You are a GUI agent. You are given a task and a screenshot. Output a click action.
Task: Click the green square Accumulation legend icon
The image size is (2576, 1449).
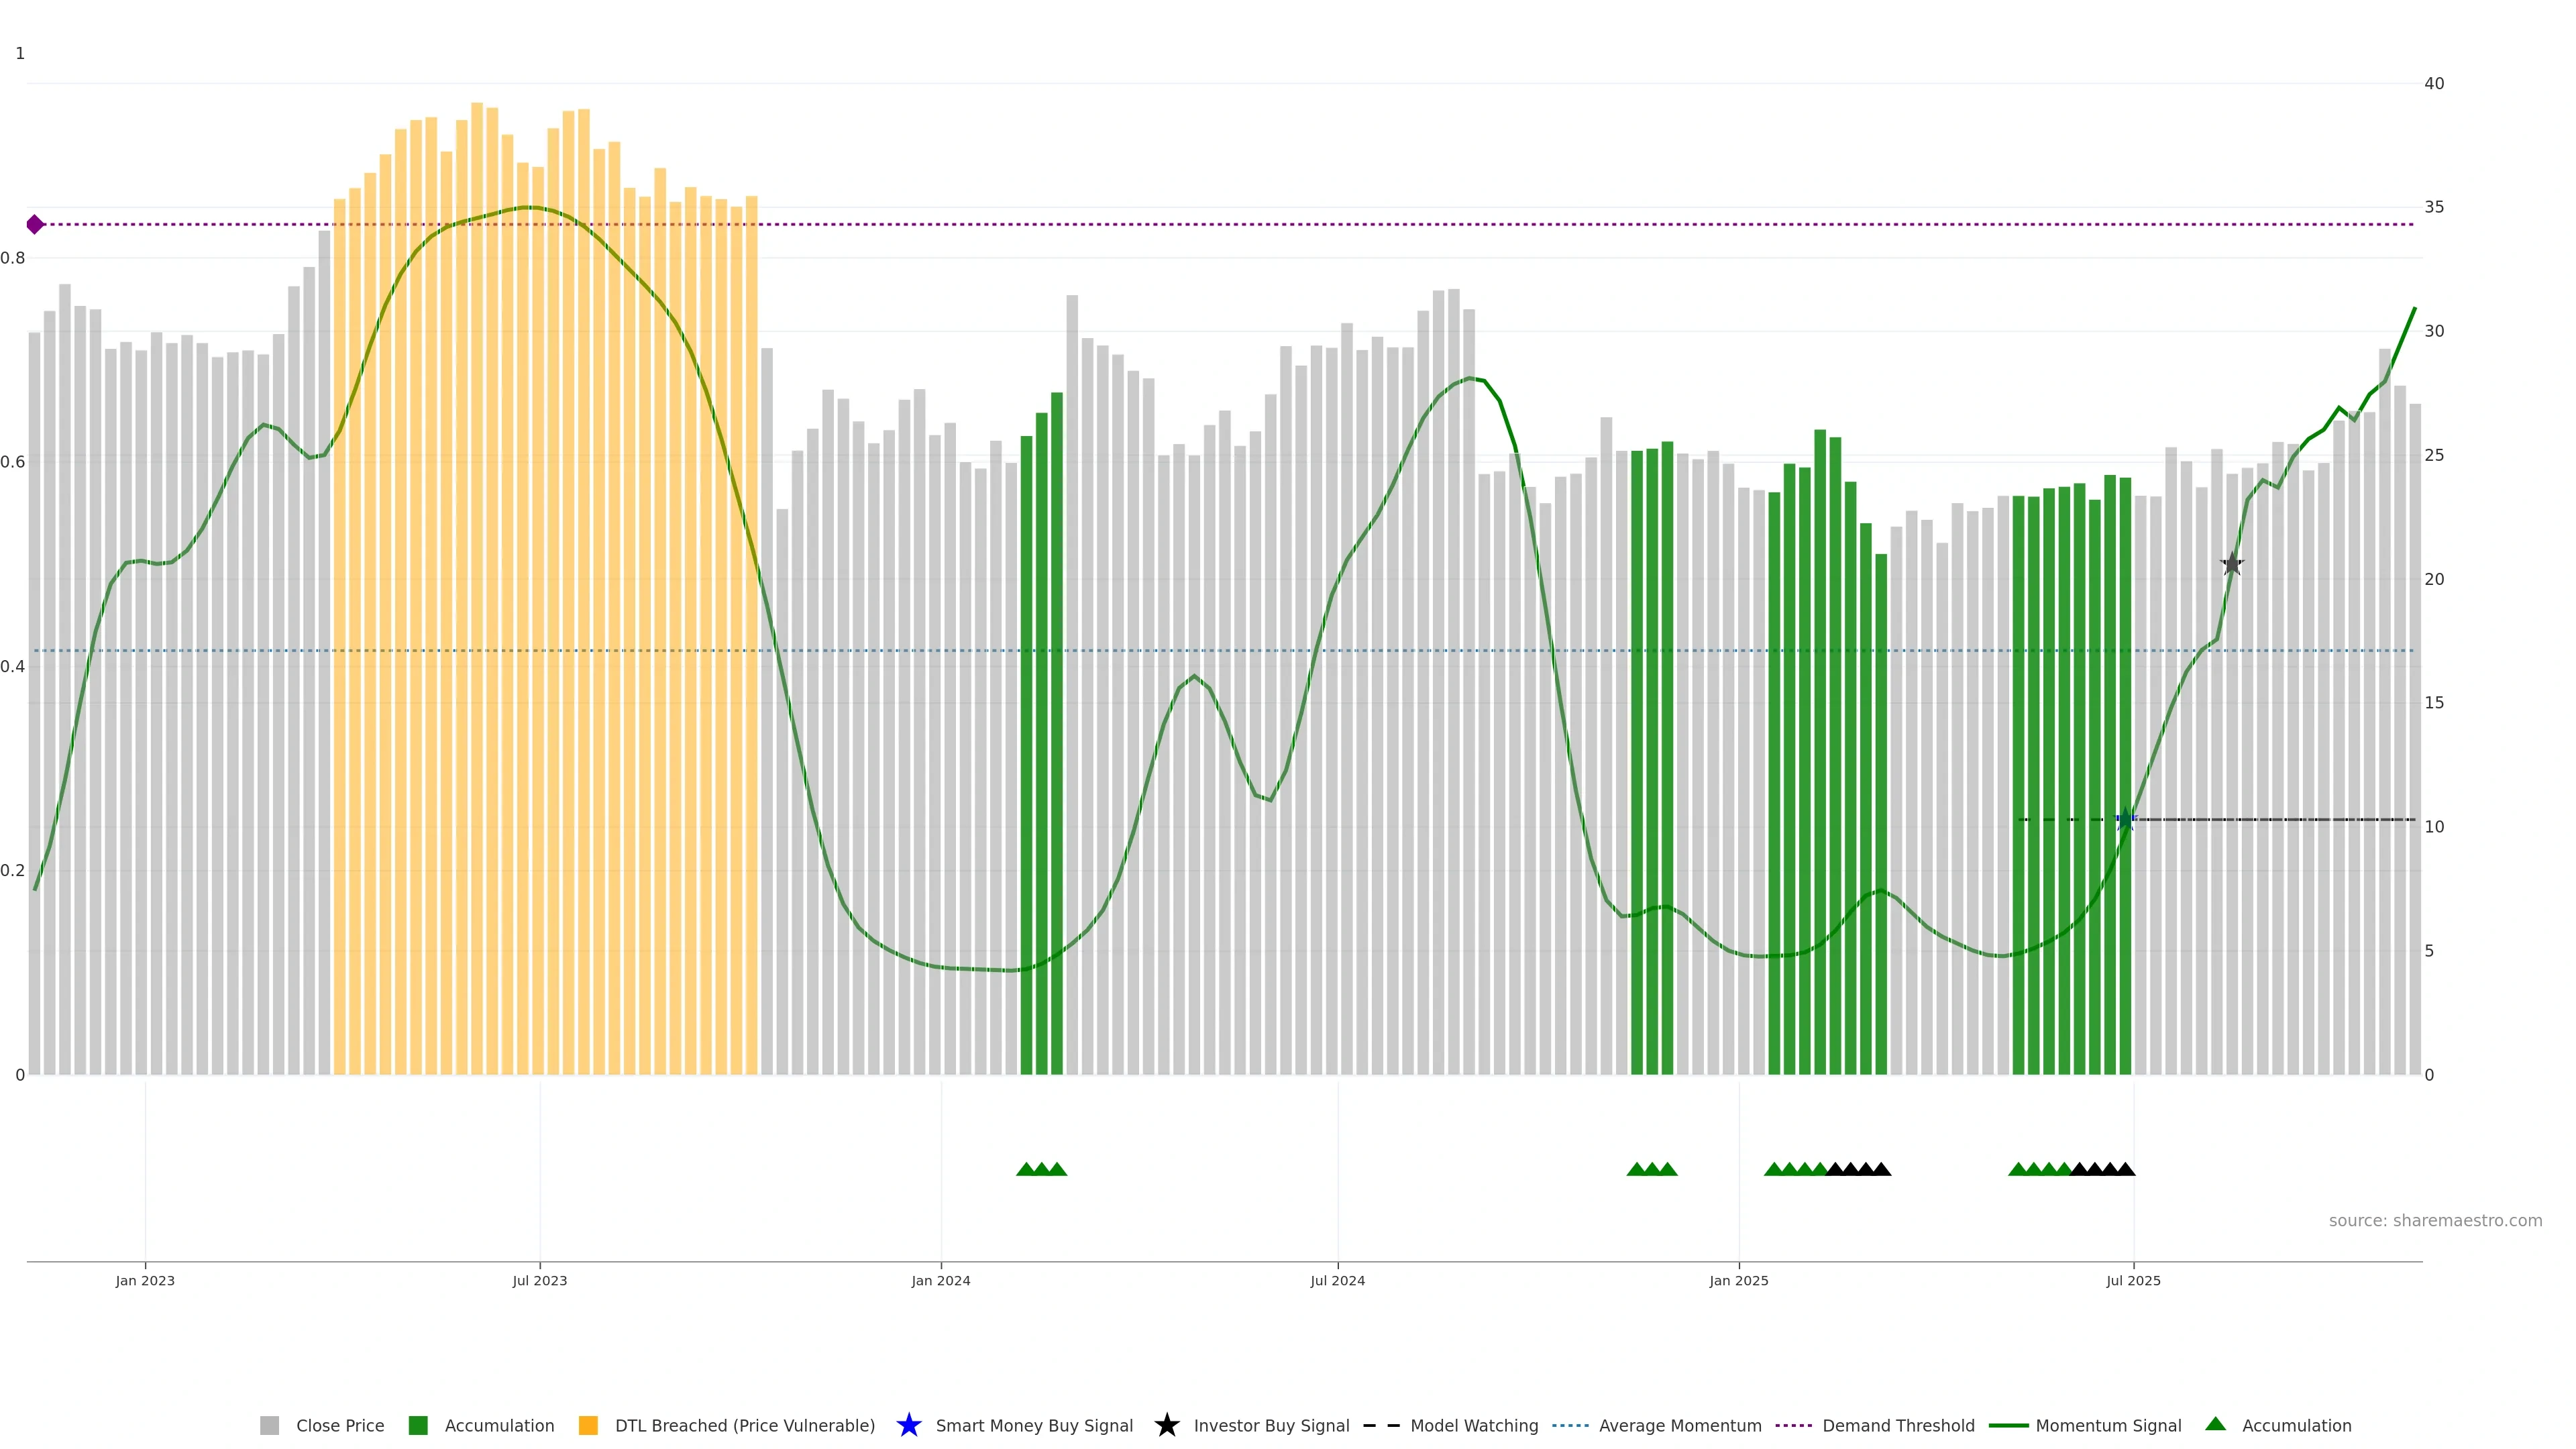[418, 1425]
